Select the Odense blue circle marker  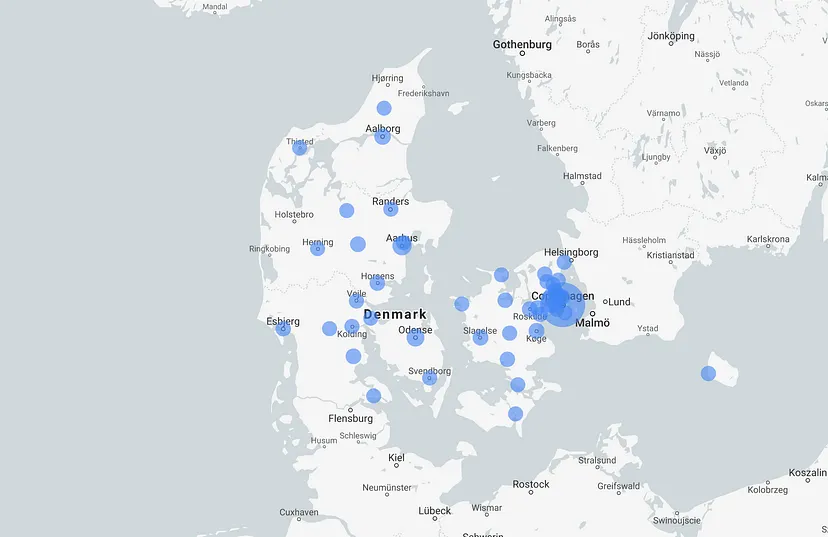coord(416,338)
